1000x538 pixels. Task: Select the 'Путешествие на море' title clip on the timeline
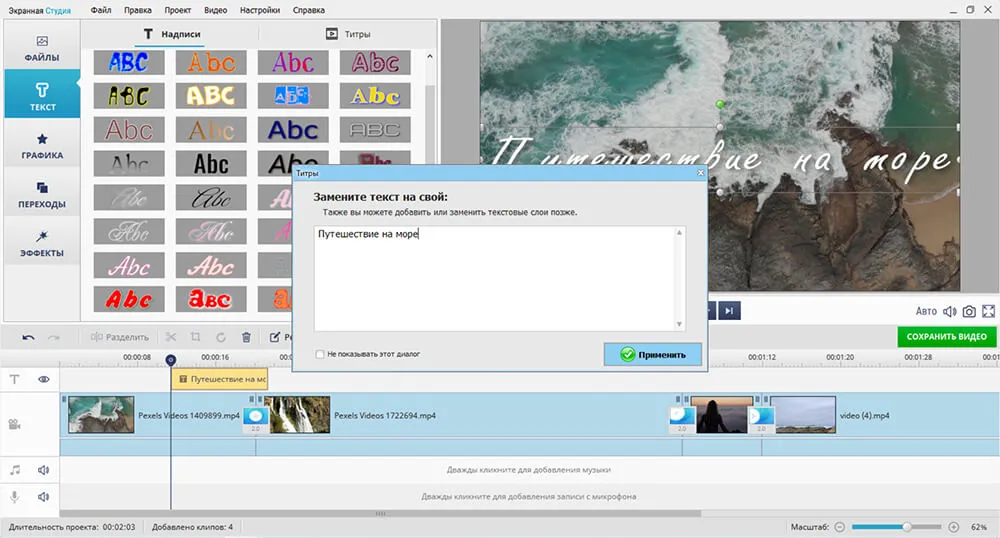pyautogui.click(x=220, y=379)
